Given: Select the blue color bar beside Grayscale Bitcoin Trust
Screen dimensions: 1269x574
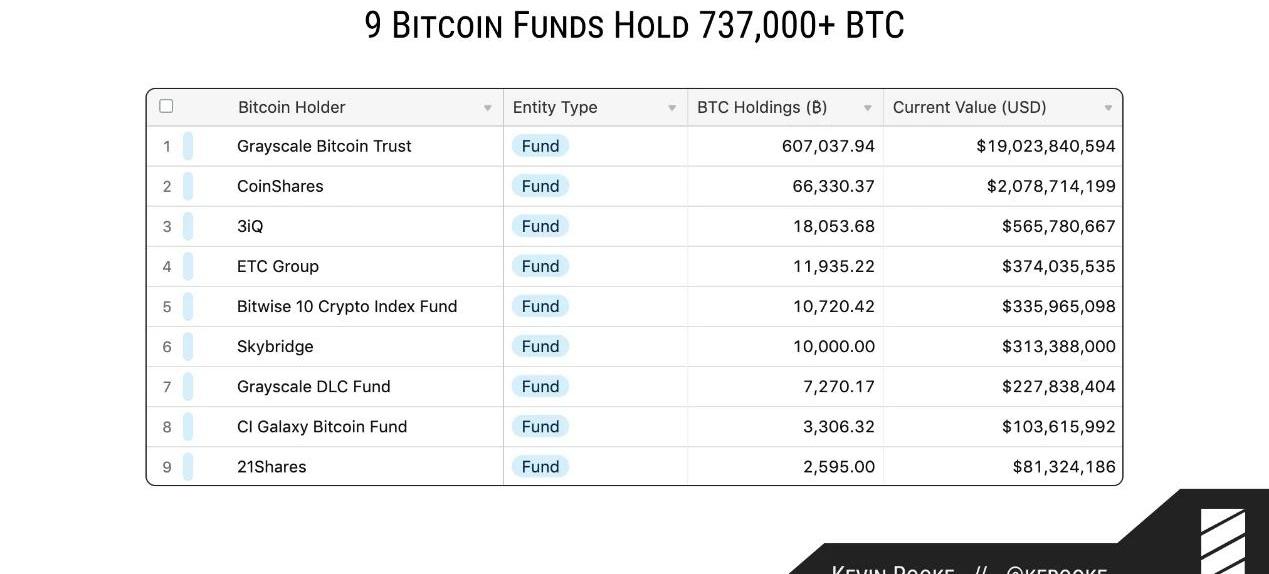Looking at the screenshot, I should (188, 146).
